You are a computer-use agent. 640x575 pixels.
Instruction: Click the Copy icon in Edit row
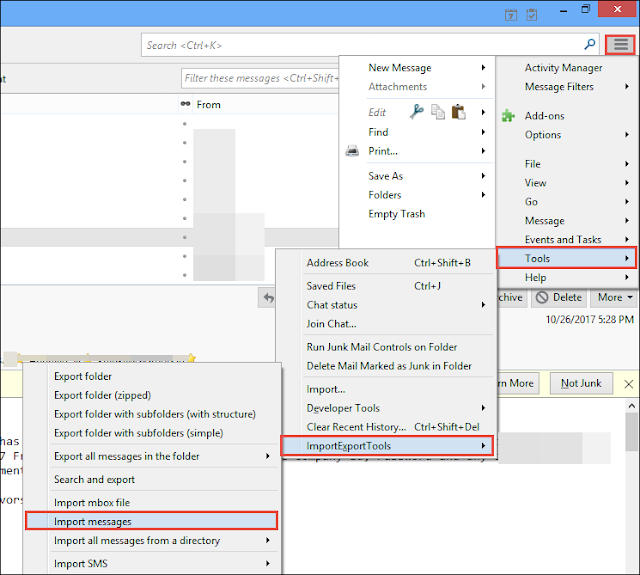tap(438, 112)
